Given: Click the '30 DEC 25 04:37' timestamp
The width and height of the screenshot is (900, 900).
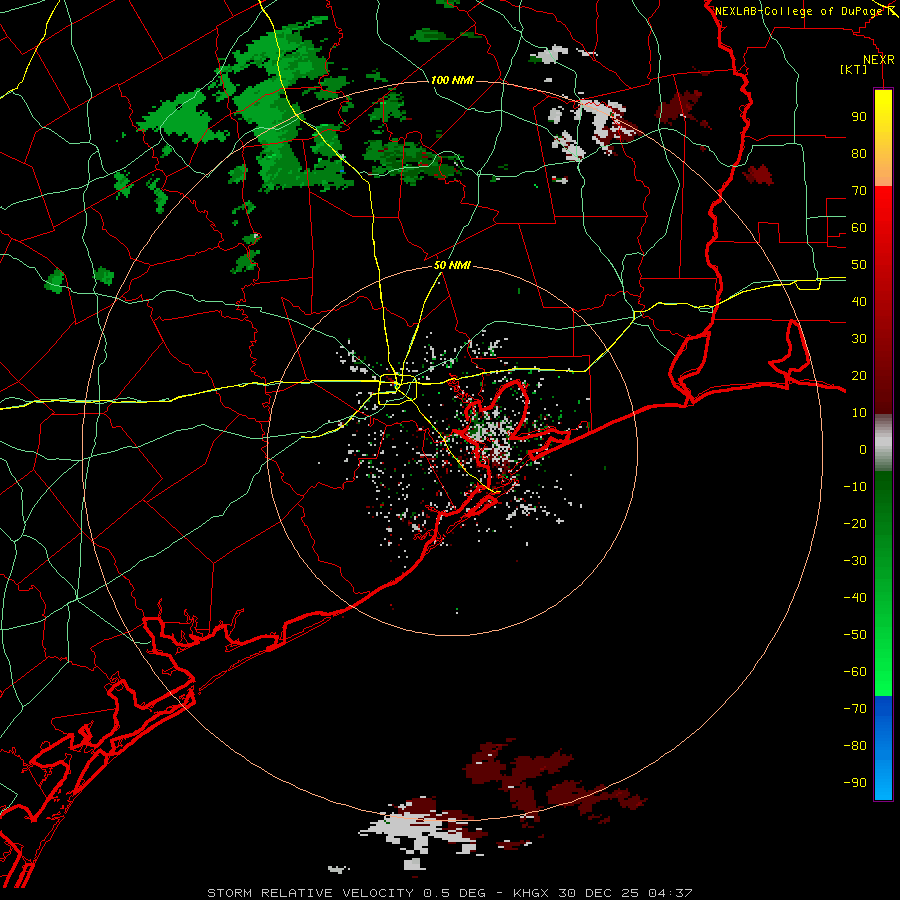Looking at the screenshot, I should click(x=624, y=893).
